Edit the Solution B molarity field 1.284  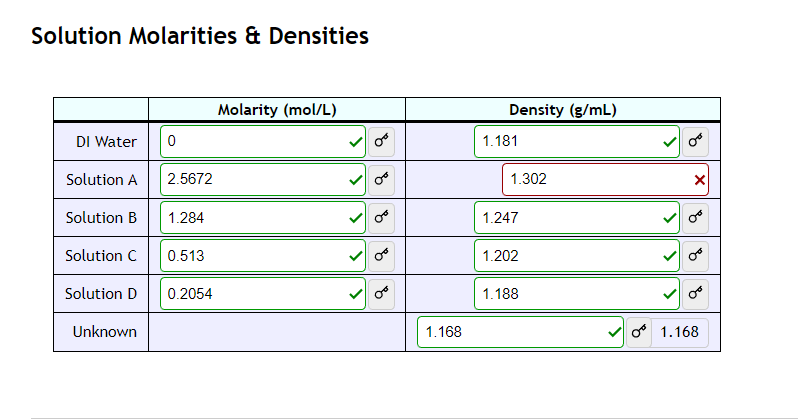coord(263,217)
